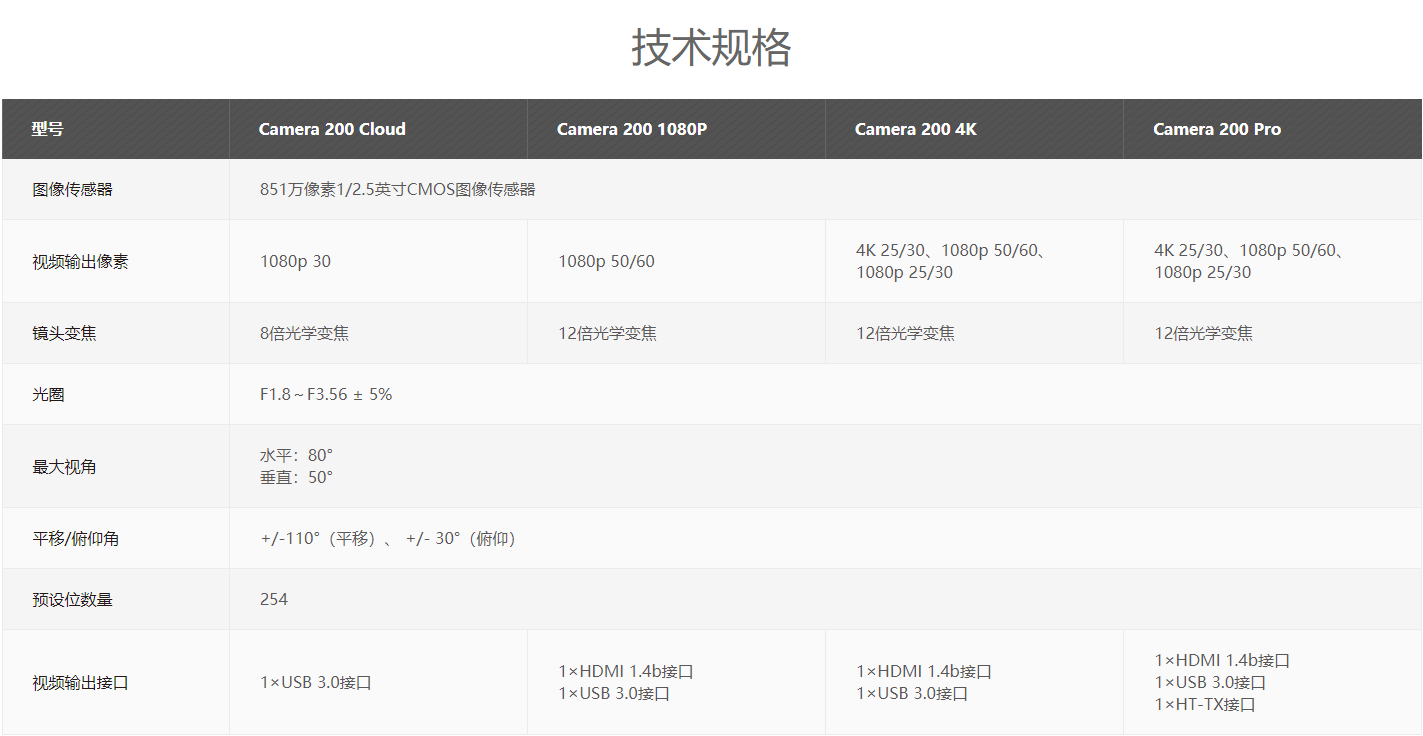The image size is (1423, 736).
Task: Click the 视频输出接口 row label
Action: (x=80, y=683)
